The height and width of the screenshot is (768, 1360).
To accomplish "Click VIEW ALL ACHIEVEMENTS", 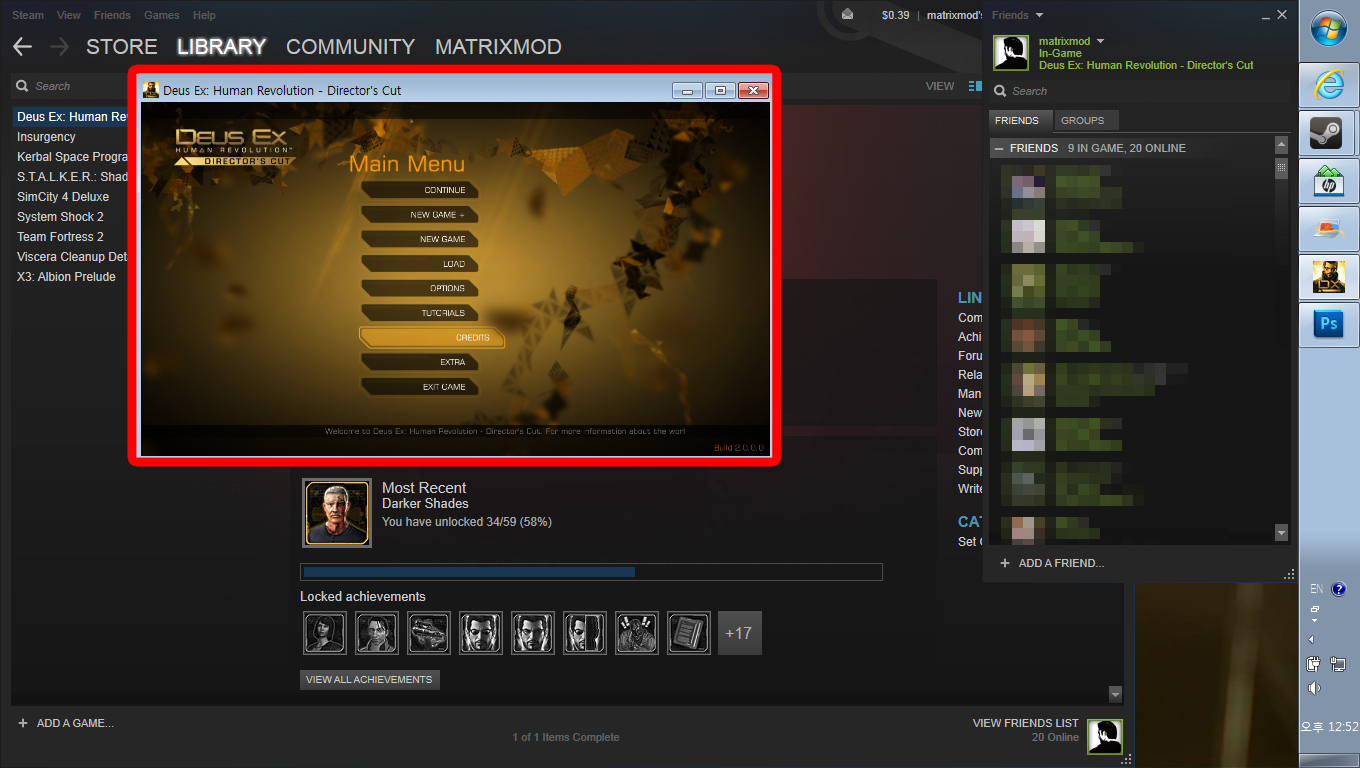I will [369, 680].
